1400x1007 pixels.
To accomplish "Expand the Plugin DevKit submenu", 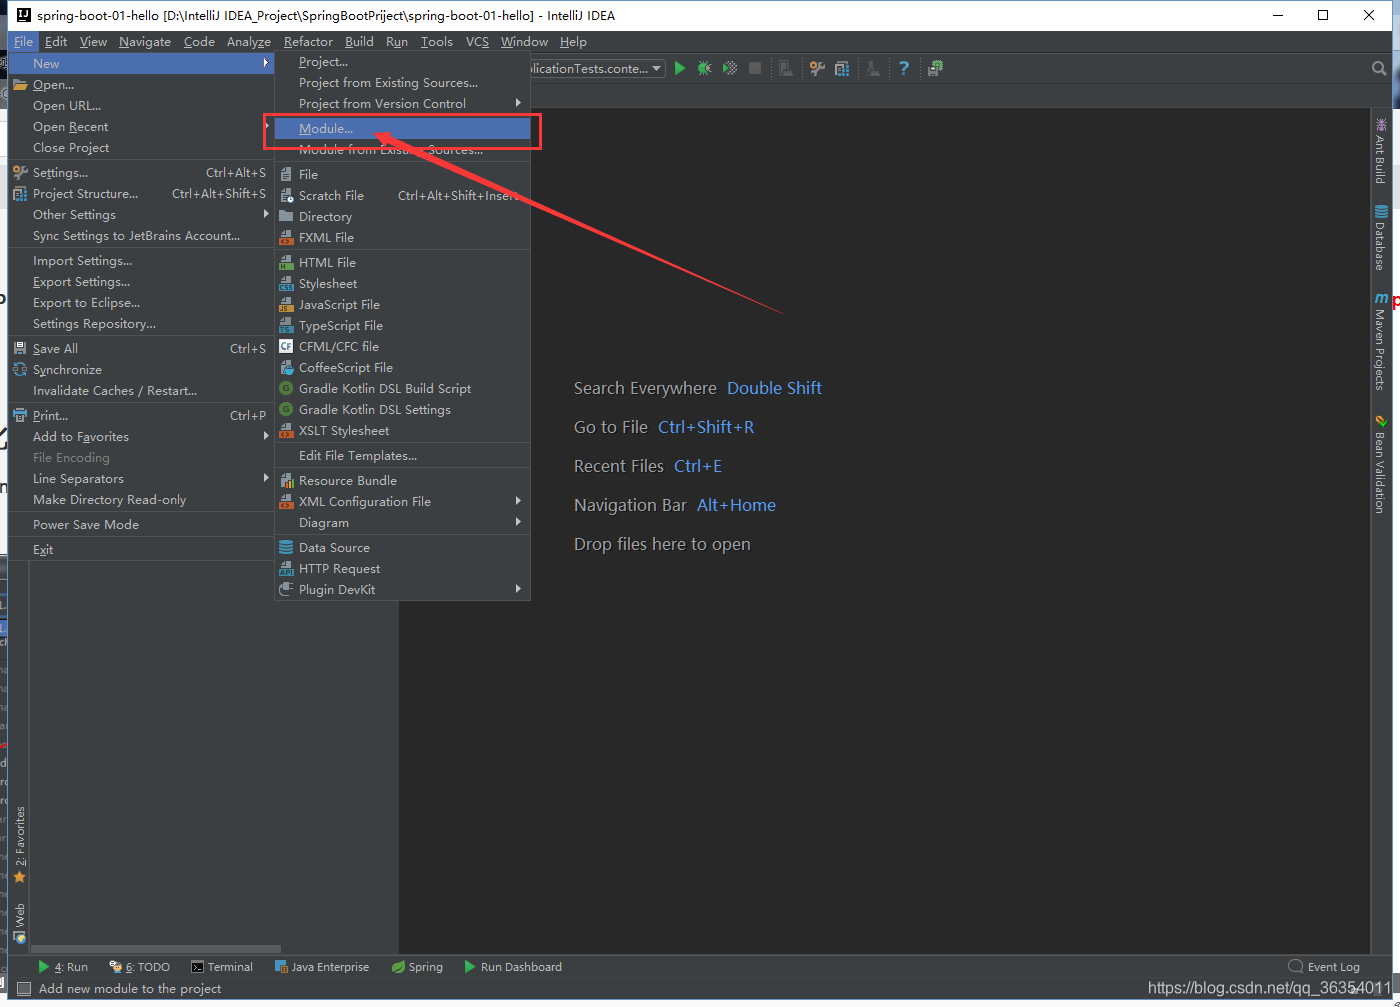I will tap(403, 590).
